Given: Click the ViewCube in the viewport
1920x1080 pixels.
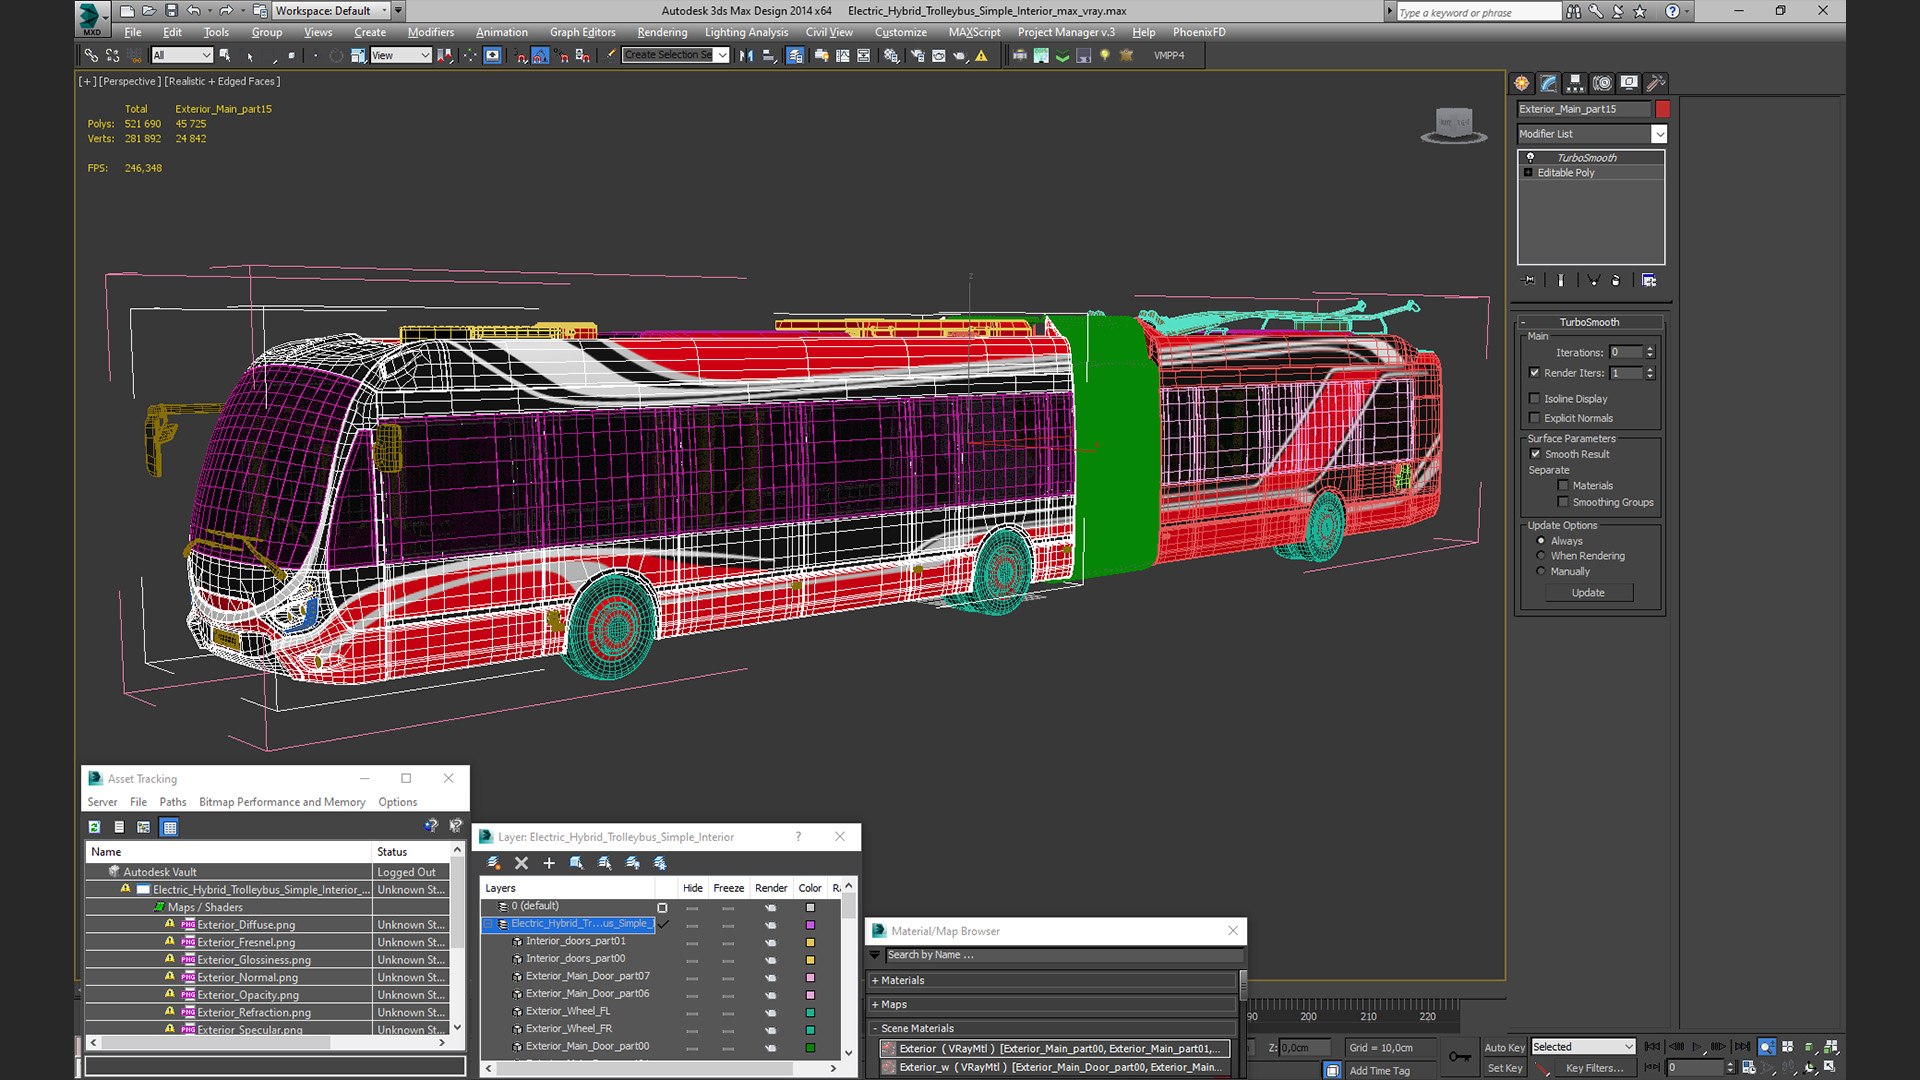Looking at the screenshot, I should [1453, 126].
